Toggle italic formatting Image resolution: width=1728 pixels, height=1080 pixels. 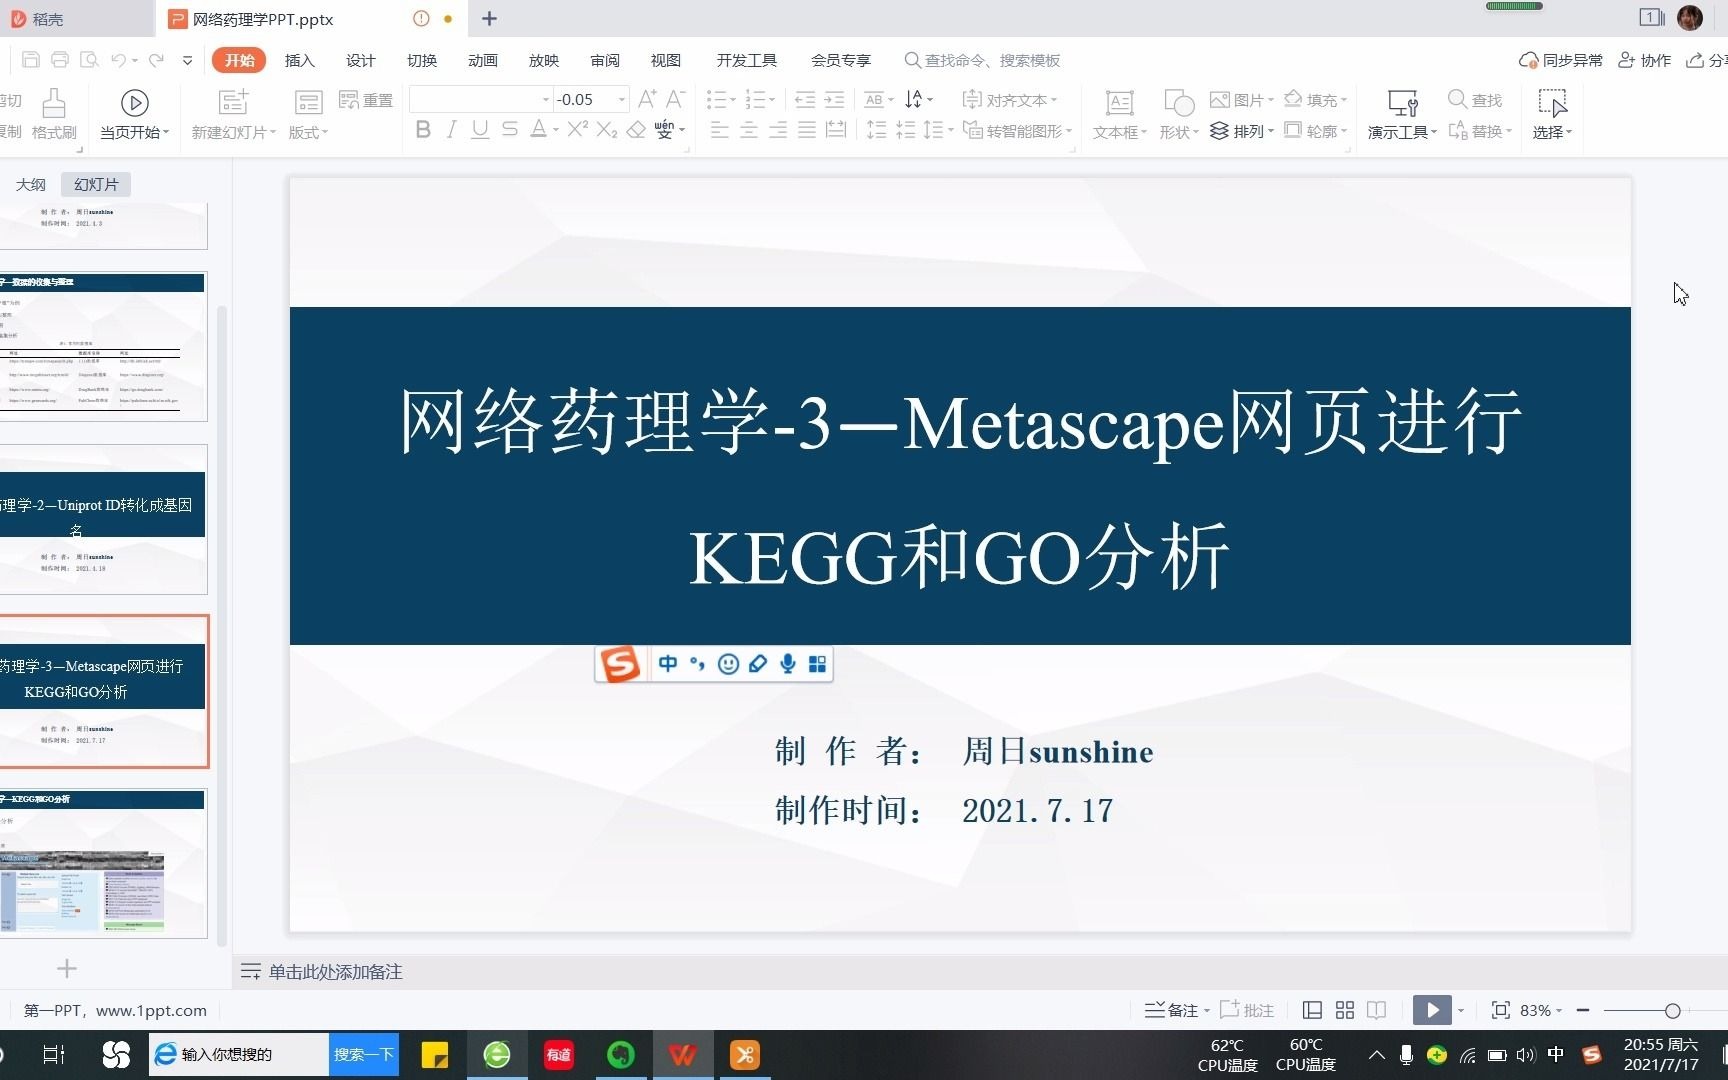[x=452, y=130]
